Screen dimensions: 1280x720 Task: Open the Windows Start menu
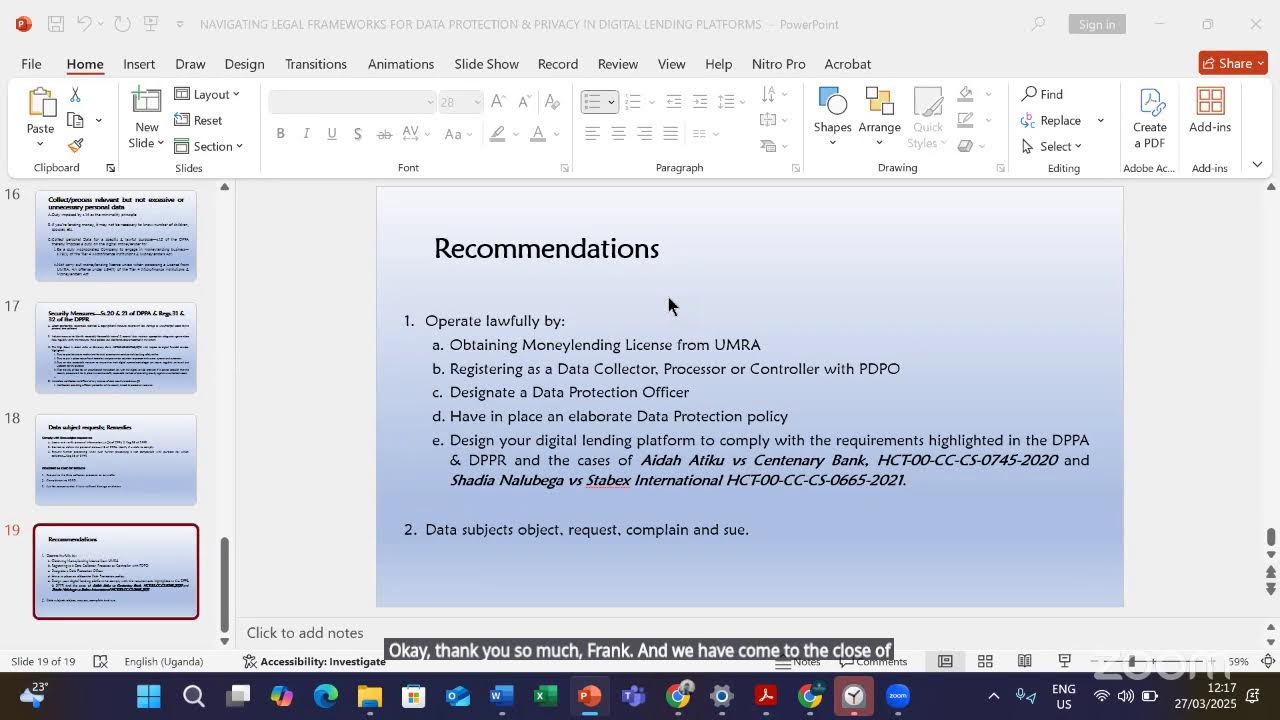(x=149, y=696)
